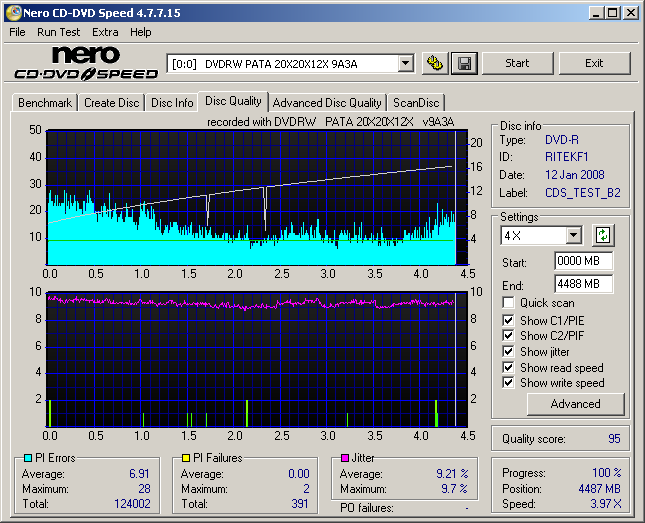Image resolution: width=645 pixels, height=523 pixels.
Task: Switch to the Benchmark tab
Action: [x=45, y=102]
